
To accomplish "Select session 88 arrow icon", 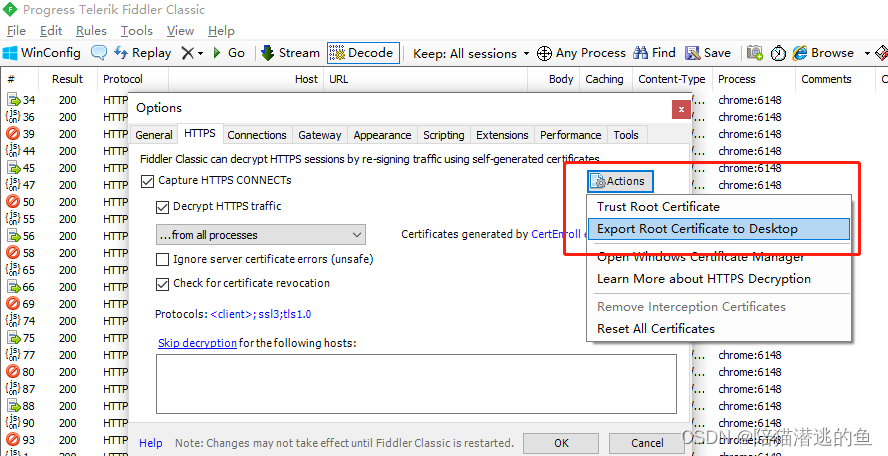I will coord(13,406).
